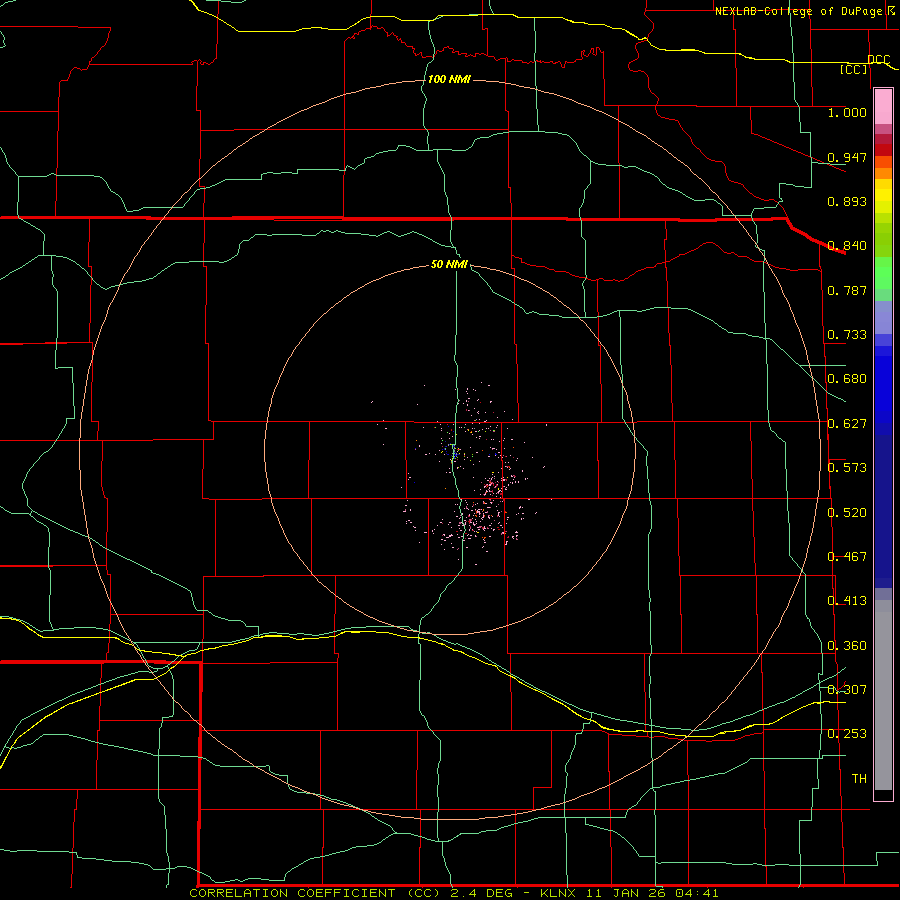Click the 0.840 color scale label
Screen dimensions: 900x900
(x=847, y=246)
